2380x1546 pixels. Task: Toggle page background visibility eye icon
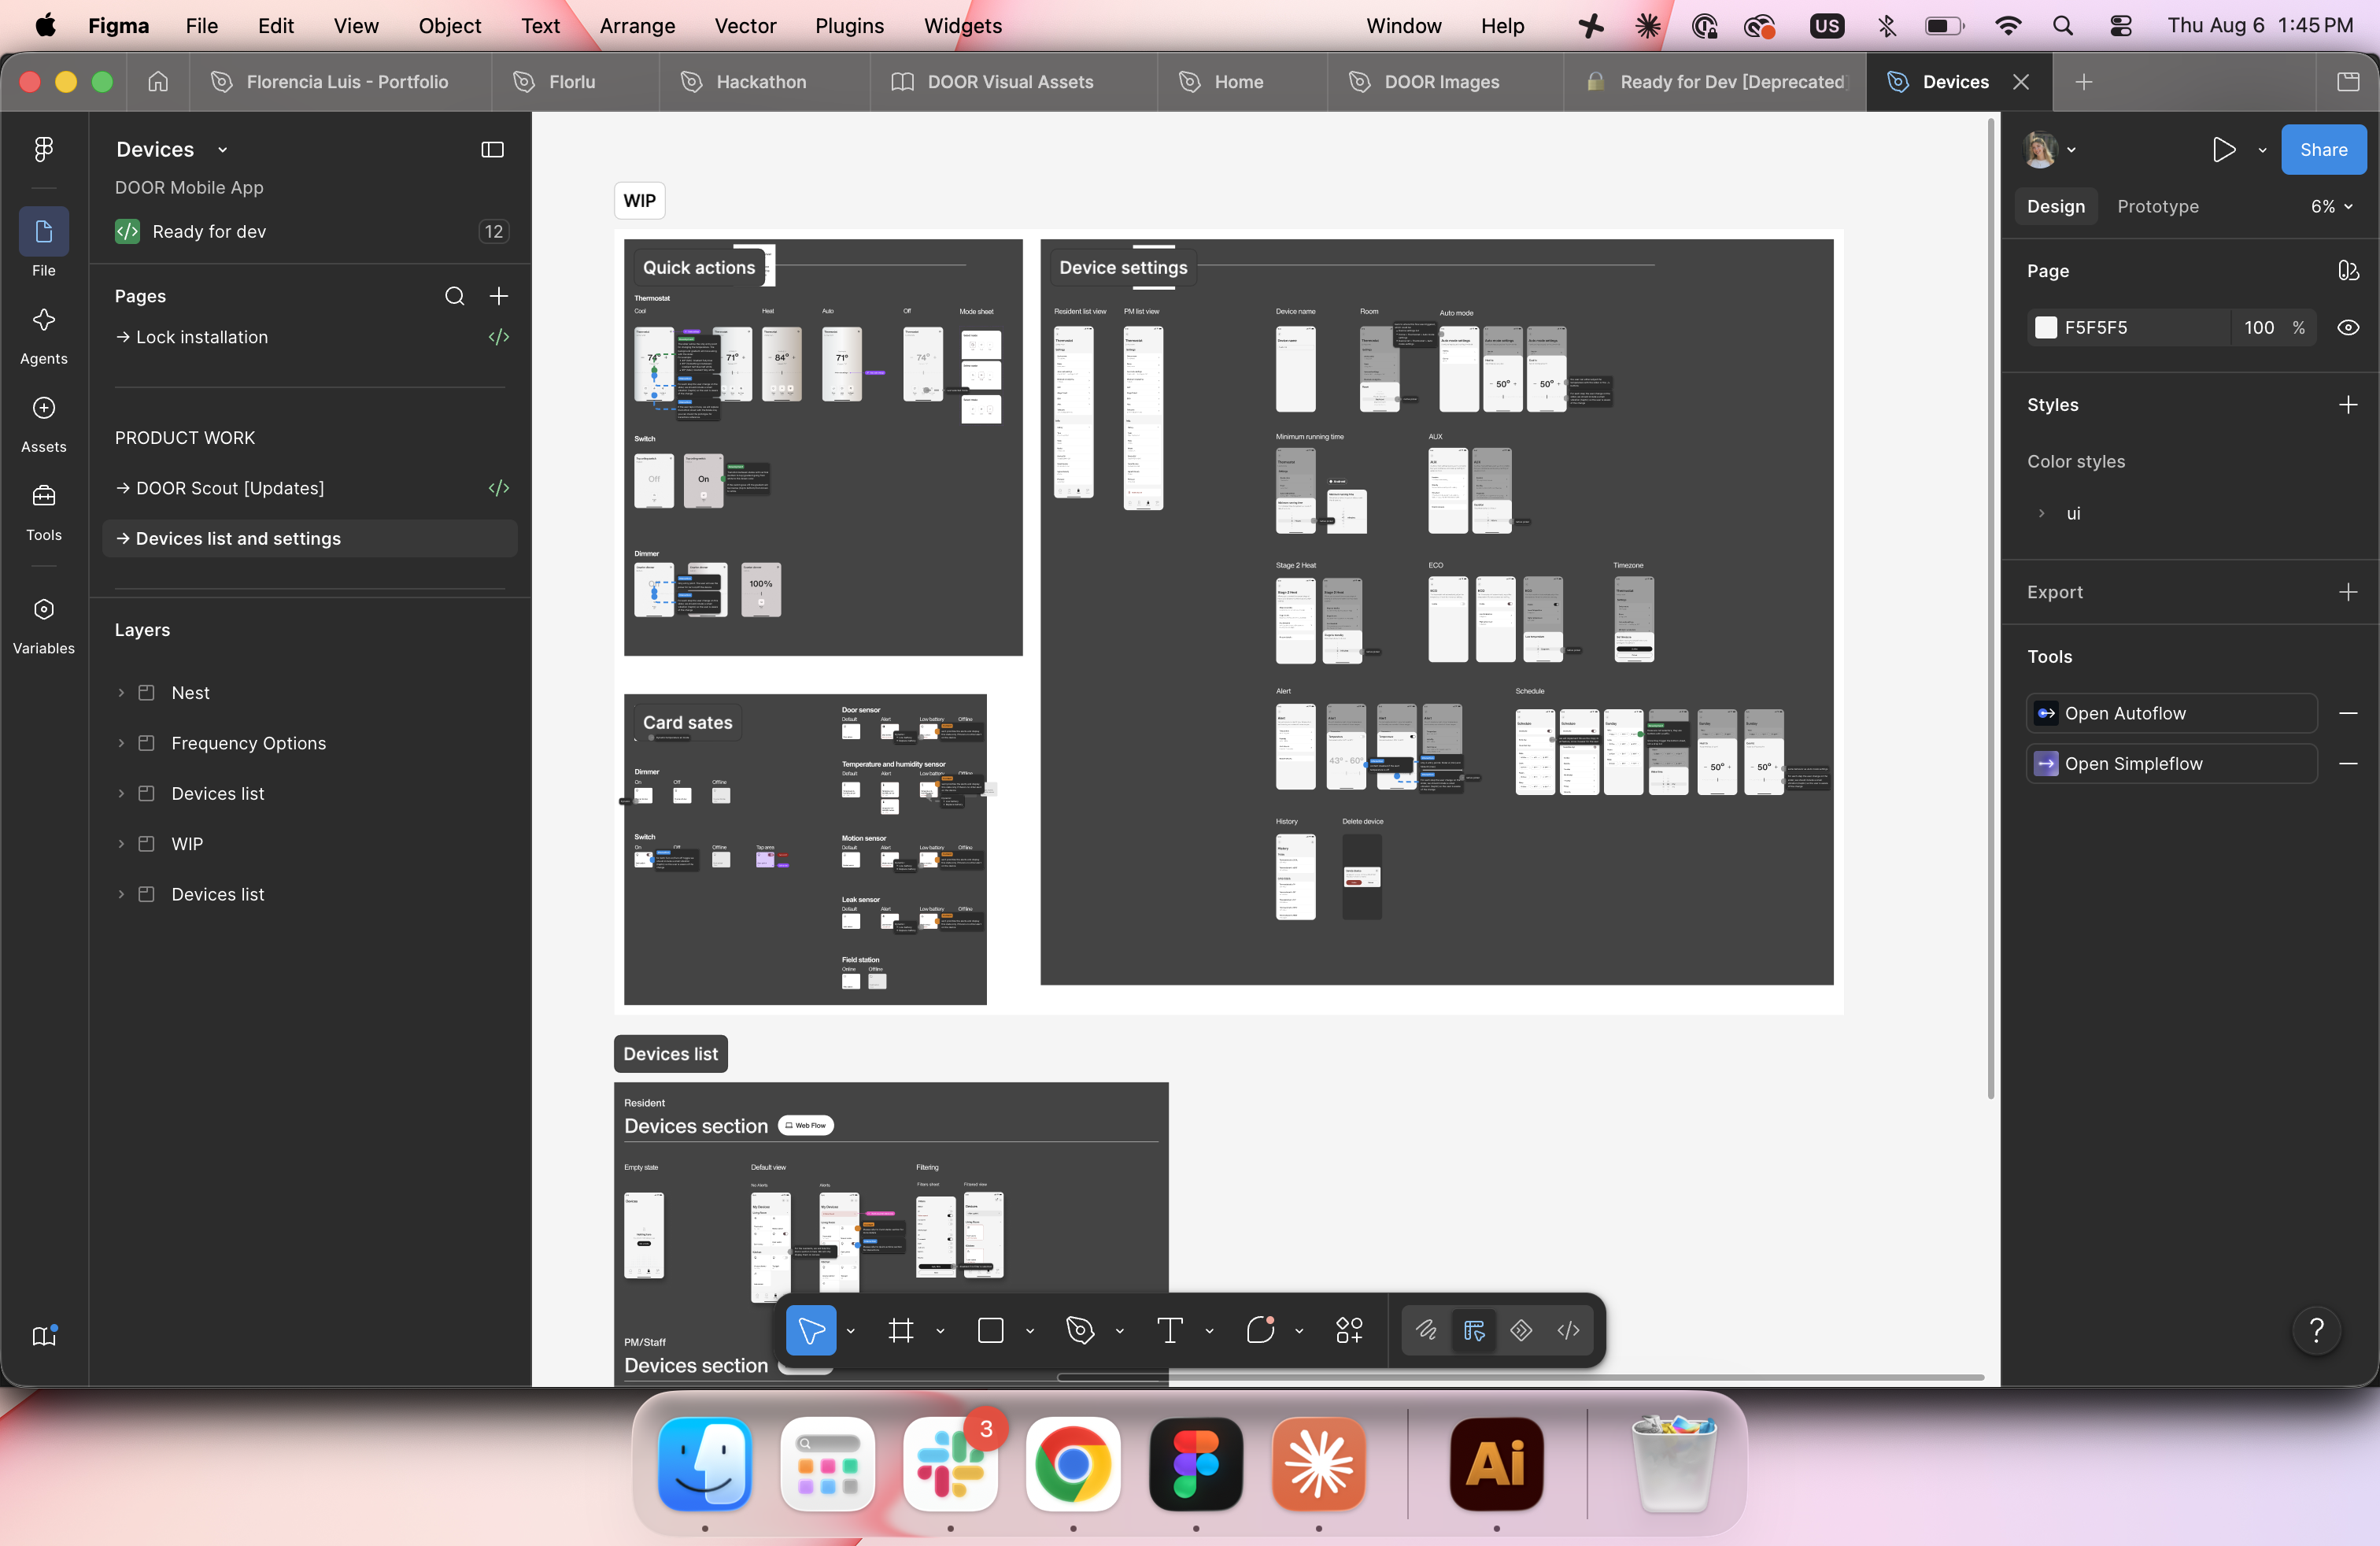[2348, 328]
